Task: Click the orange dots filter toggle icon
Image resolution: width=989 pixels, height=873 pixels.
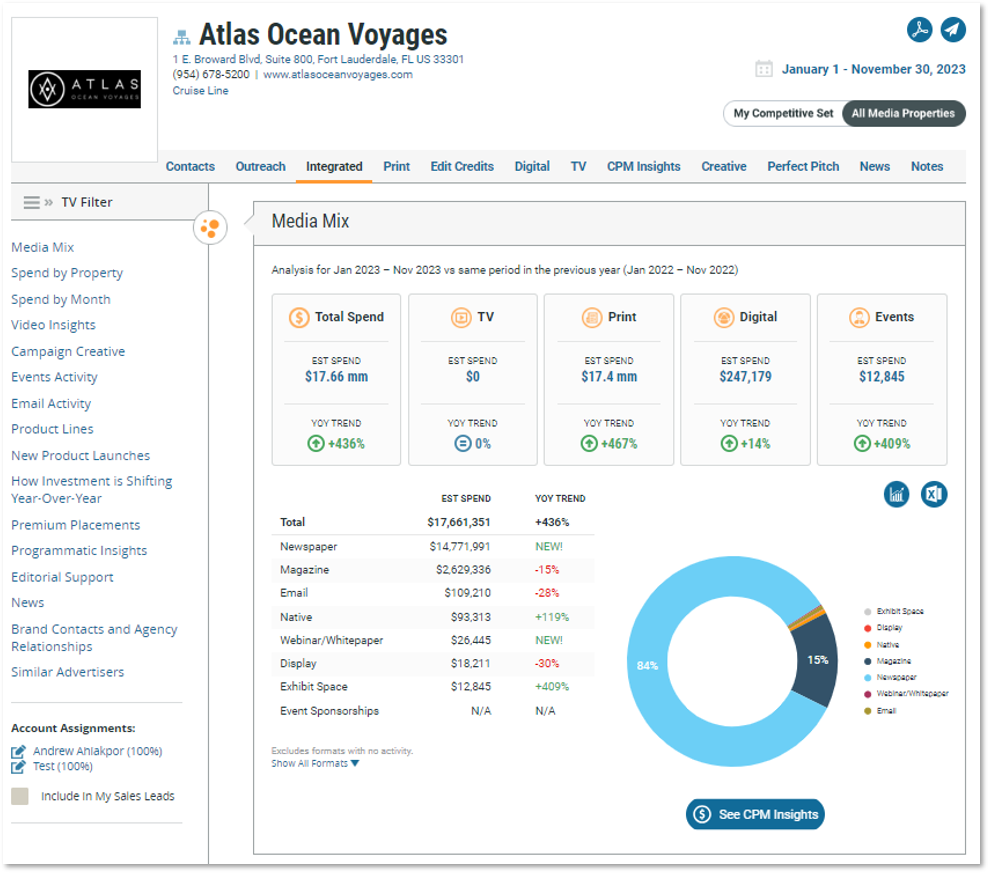Action: point(210,228)
